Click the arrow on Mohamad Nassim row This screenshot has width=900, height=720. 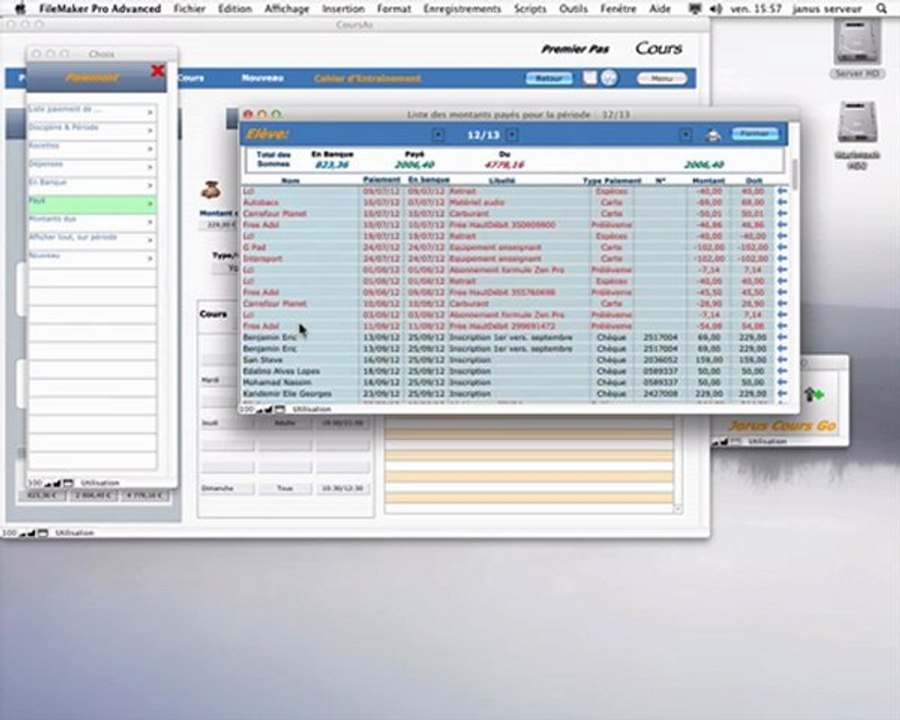pos(782,382)
